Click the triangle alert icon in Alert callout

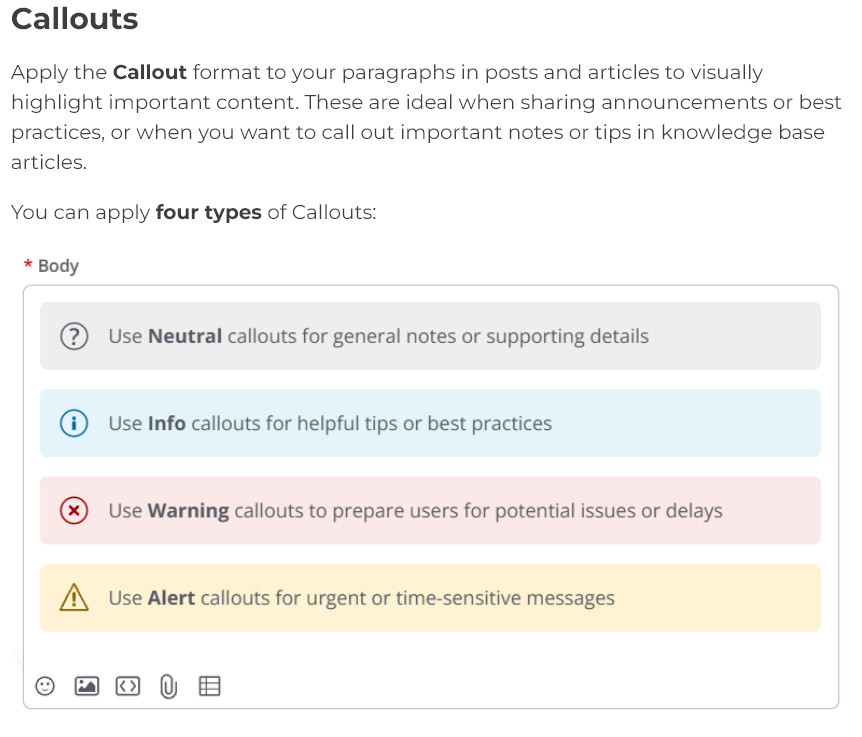click(x=74, y=597)
